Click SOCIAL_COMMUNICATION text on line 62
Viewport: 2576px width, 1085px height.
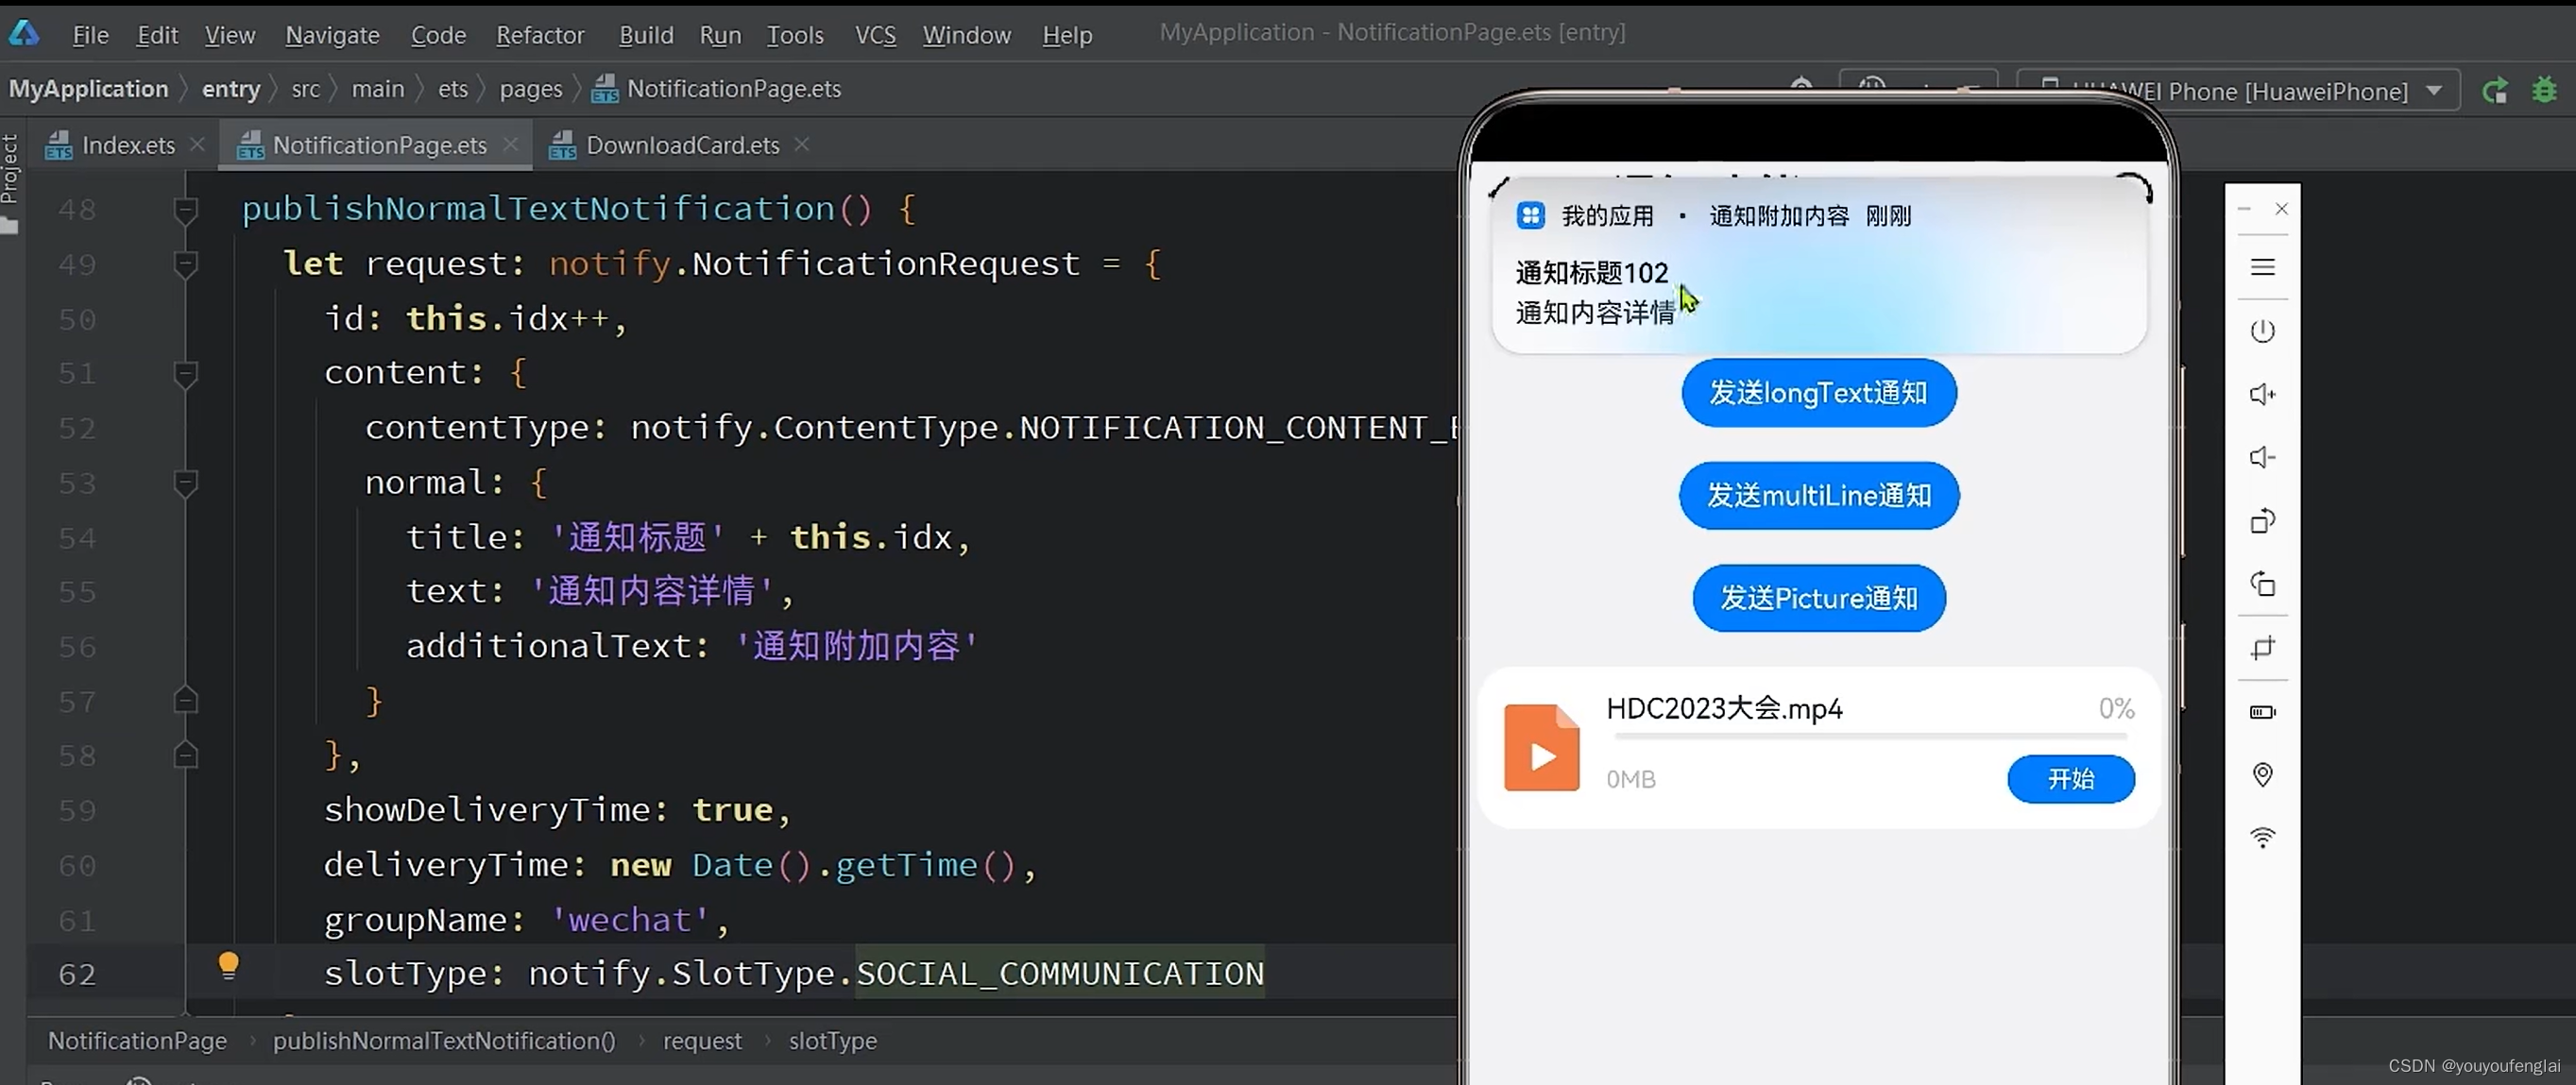click(1060, 973)
